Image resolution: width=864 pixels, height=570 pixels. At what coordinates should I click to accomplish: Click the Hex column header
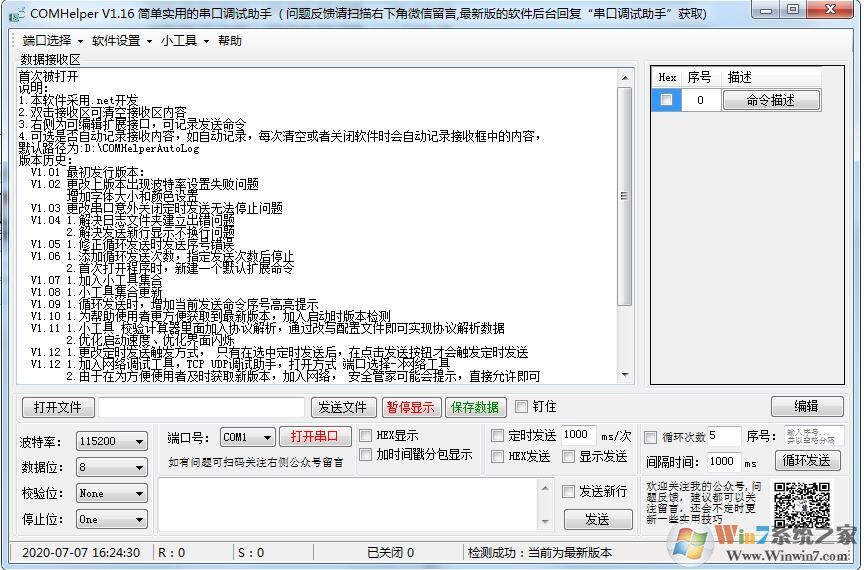pyautogui.click(x=667, y=77)
